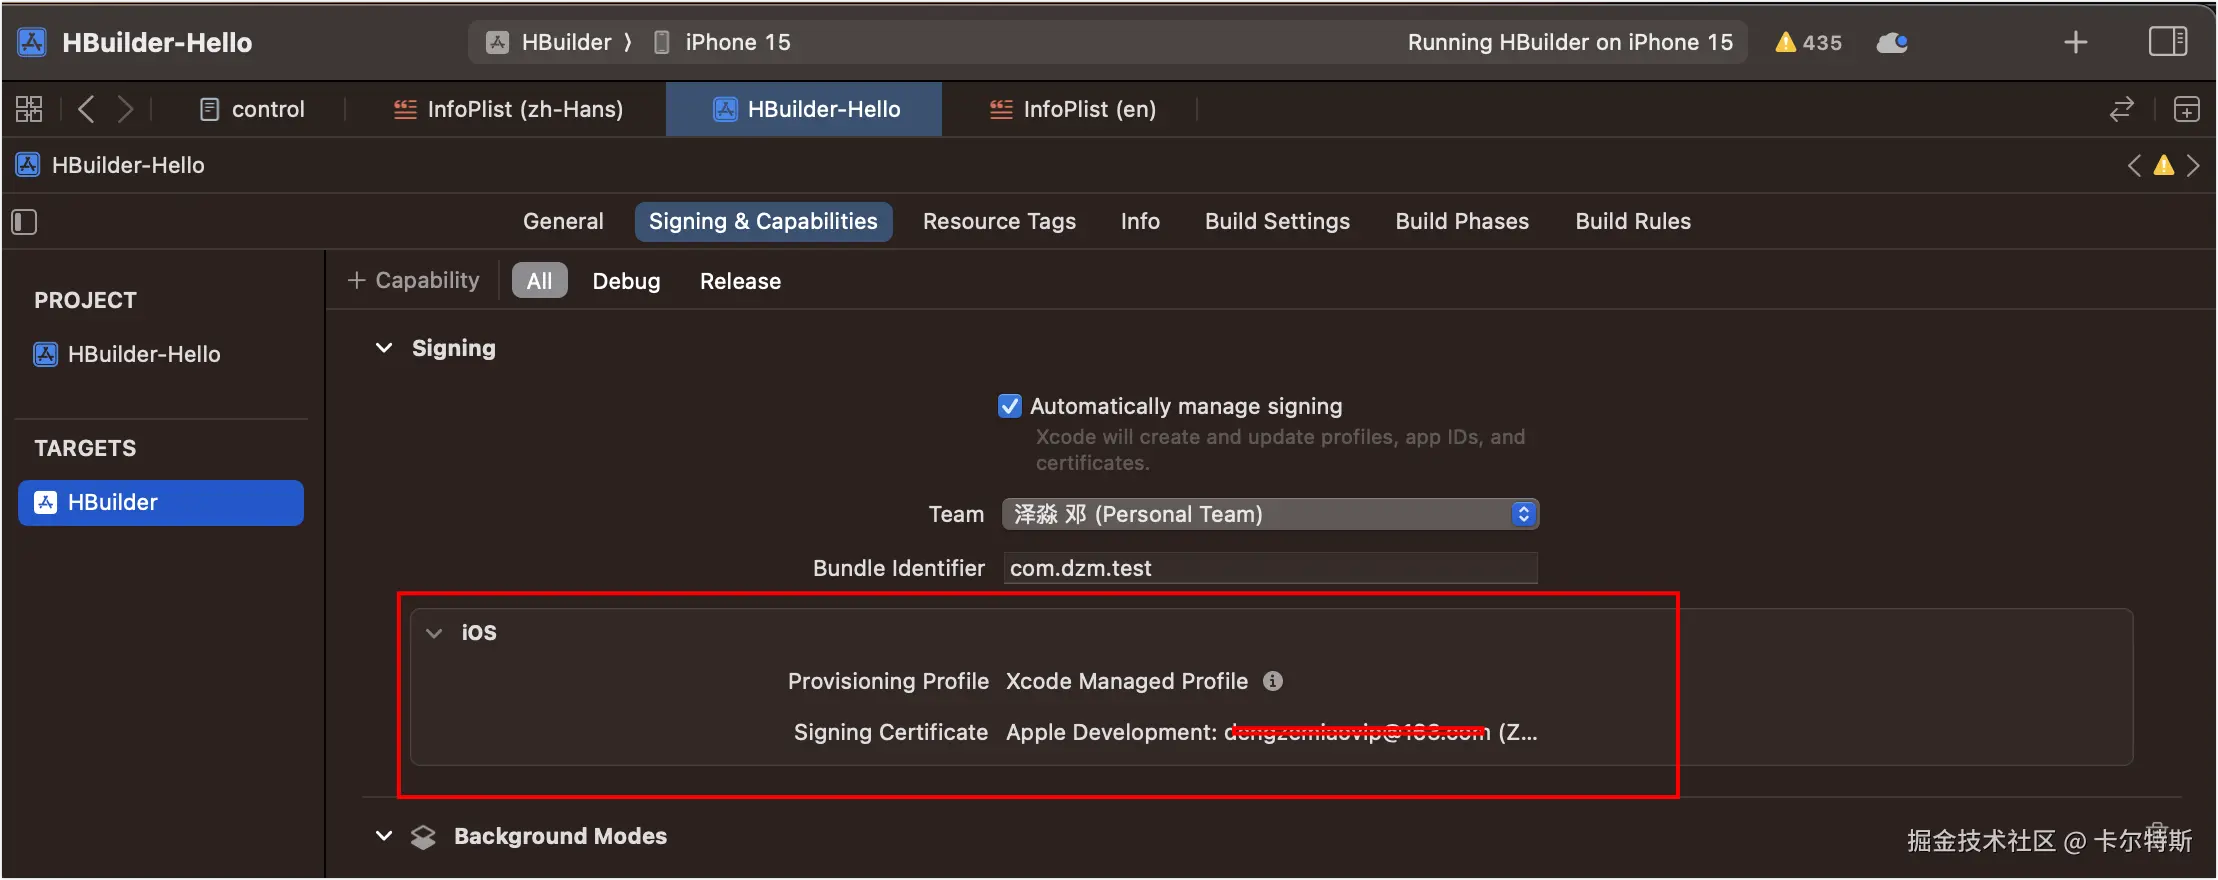Image resolution: width=2218 pixels, height=880 pixels.
Task: Click the Background Modes layers icon
Action: (423, 837)
